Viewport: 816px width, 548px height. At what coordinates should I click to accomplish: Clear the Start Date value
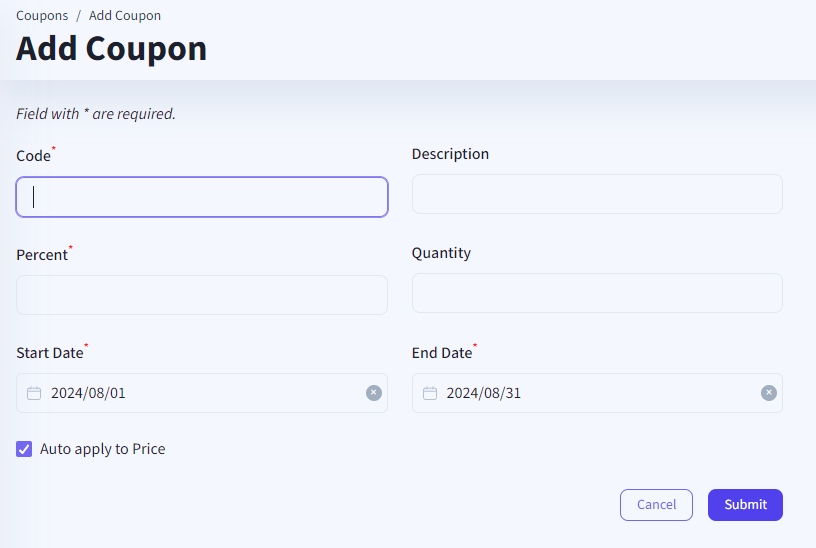(374, 393)
